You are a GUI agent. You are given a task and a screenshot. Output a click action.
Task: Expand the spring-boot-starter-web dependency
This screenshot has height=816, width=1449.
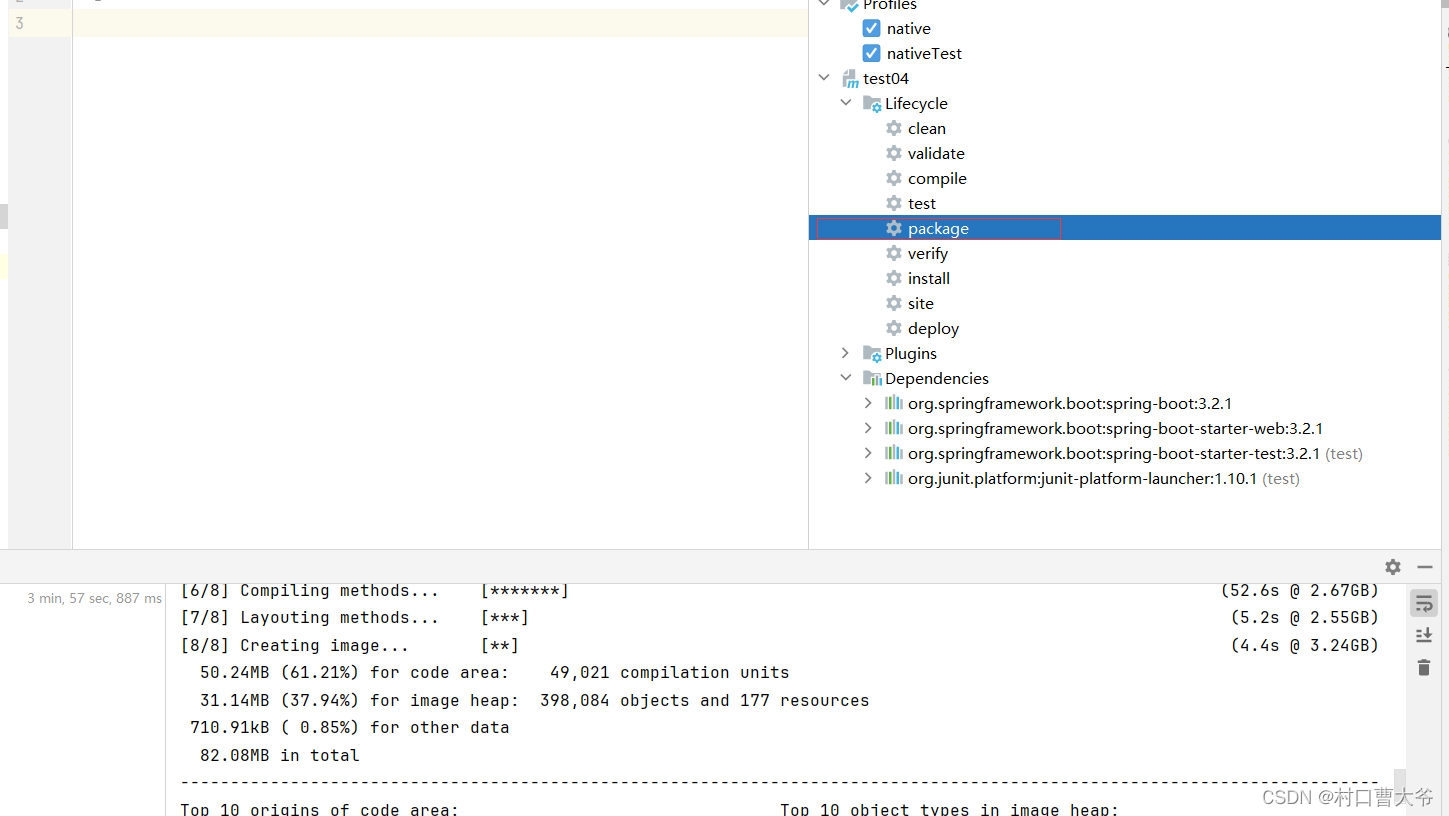point(868,428)
